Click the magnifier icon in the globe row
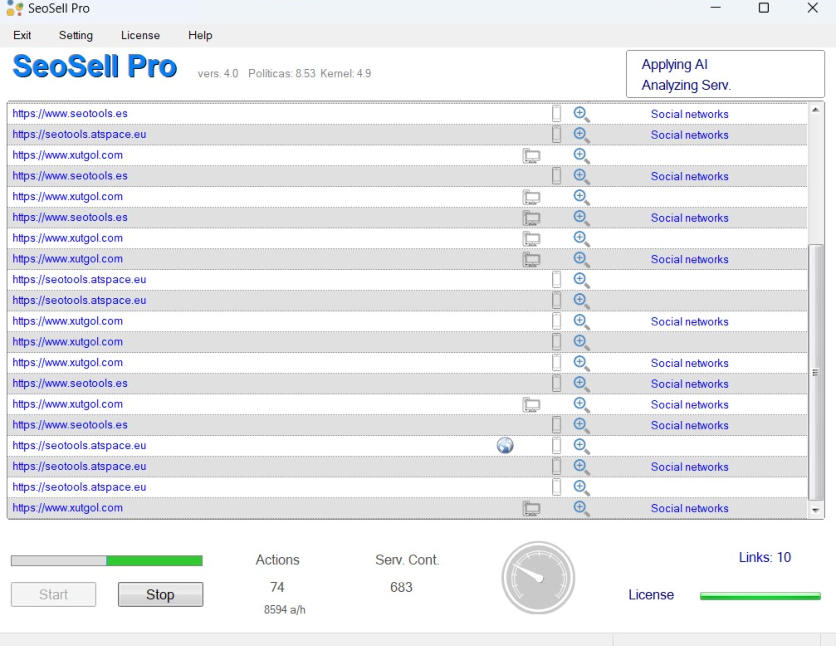This screenshot has height=646, width=836. [581, 445]
